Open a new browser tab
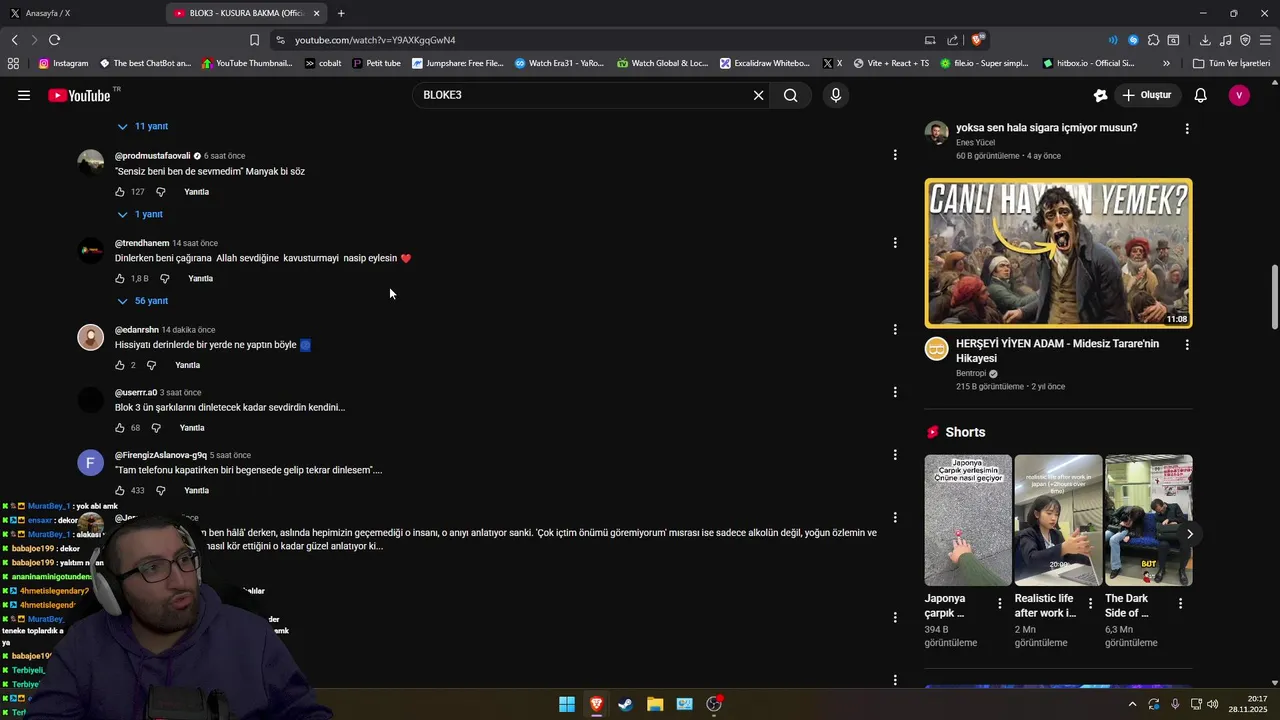This screenshot has width=1280, height=720. coord(341,13)
